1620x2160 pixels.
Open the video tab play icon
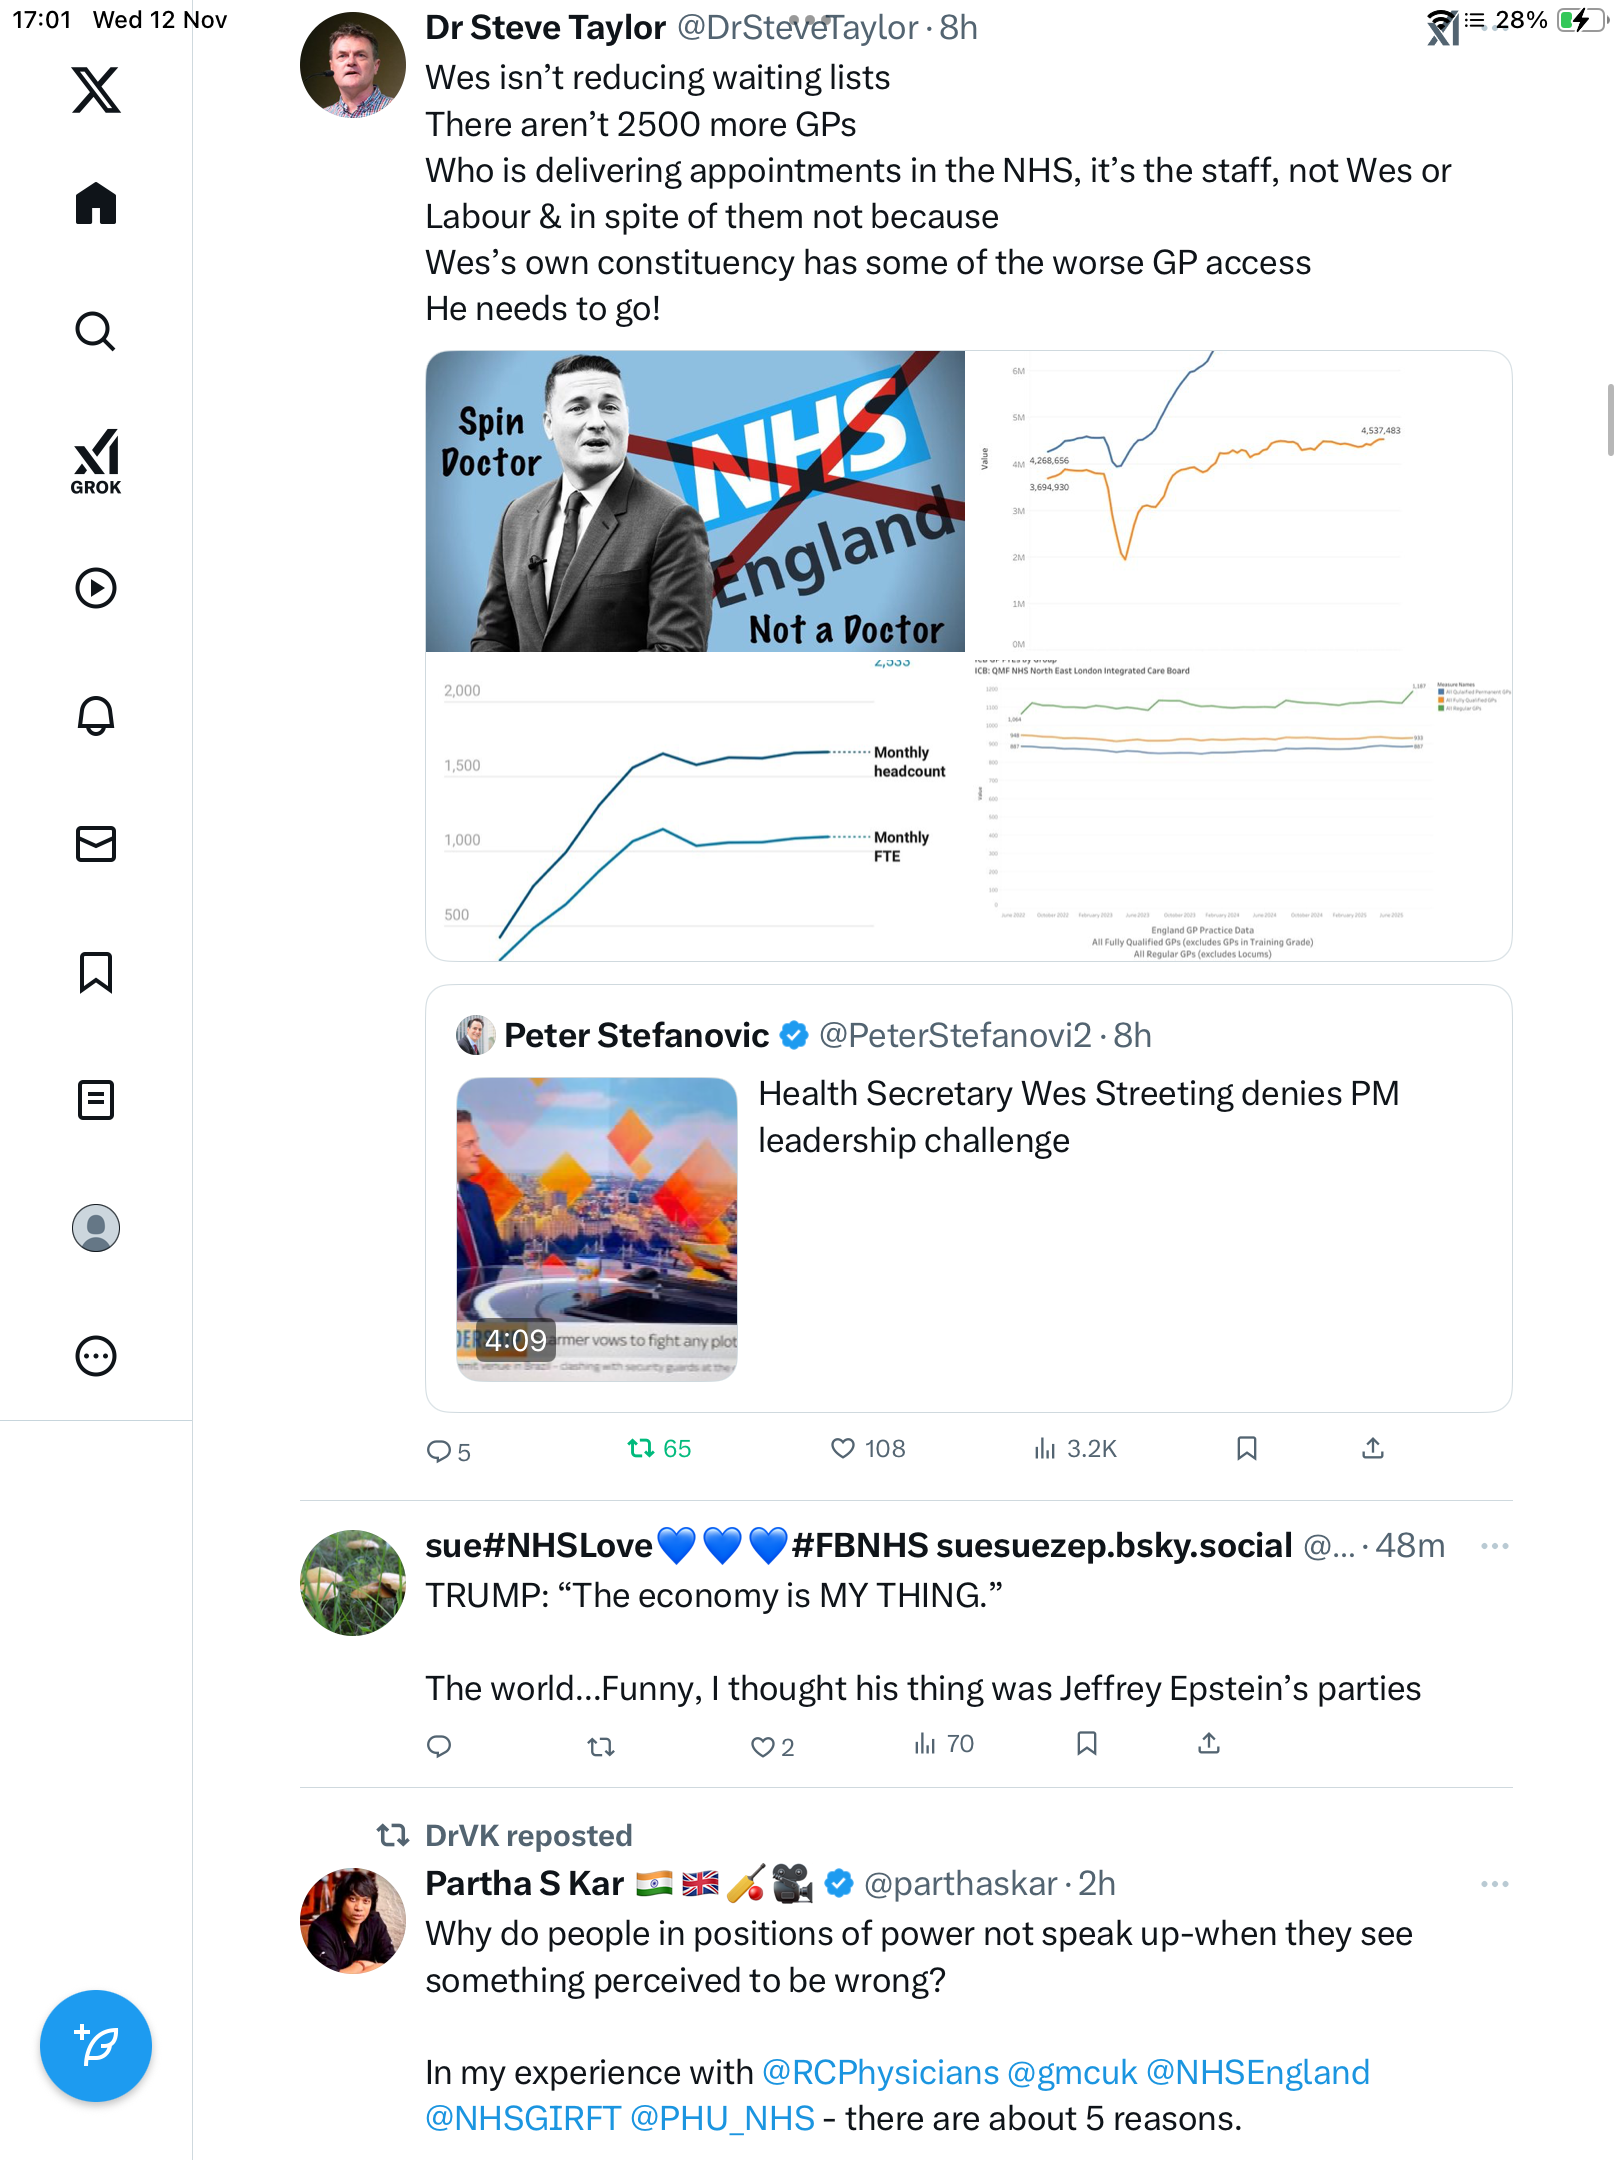pos(96,588)
